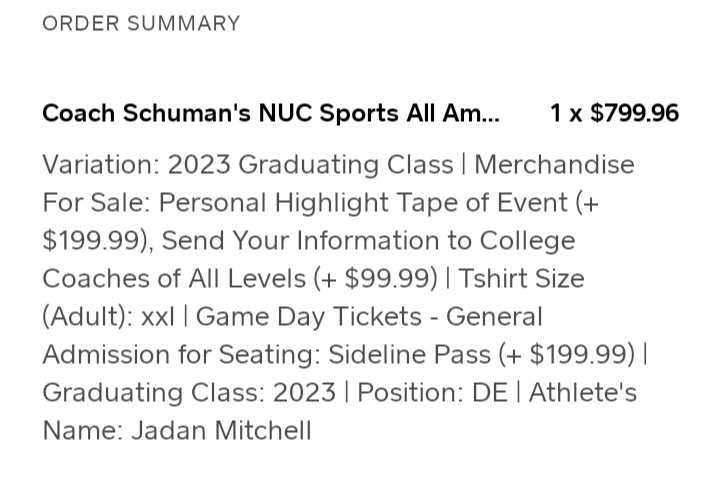Image resolution: width=720 pixels, height=480 pixels.
Task: Click the xxl size value
Action: coord(158,318)
